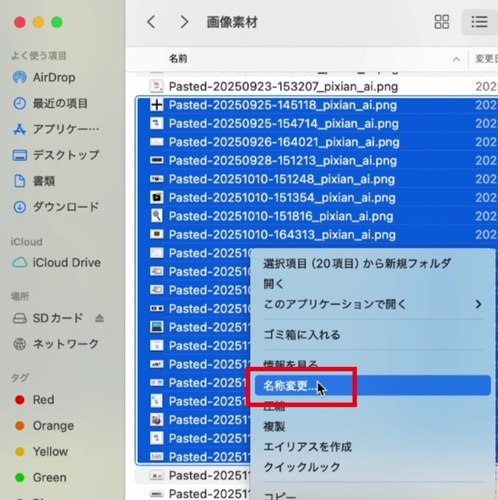
Task: Select Pasted-20251010-151248_pixian_ai.png
Action: point(282,179)
